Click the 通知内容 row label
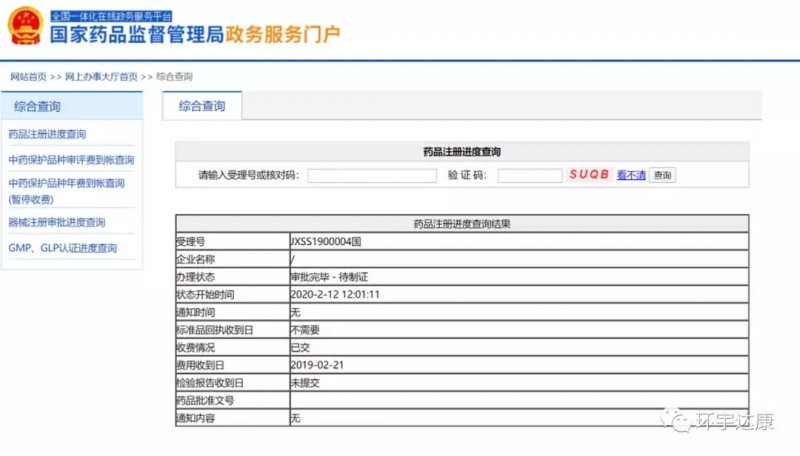Screen dimensions: 800x456 [195, 418]
